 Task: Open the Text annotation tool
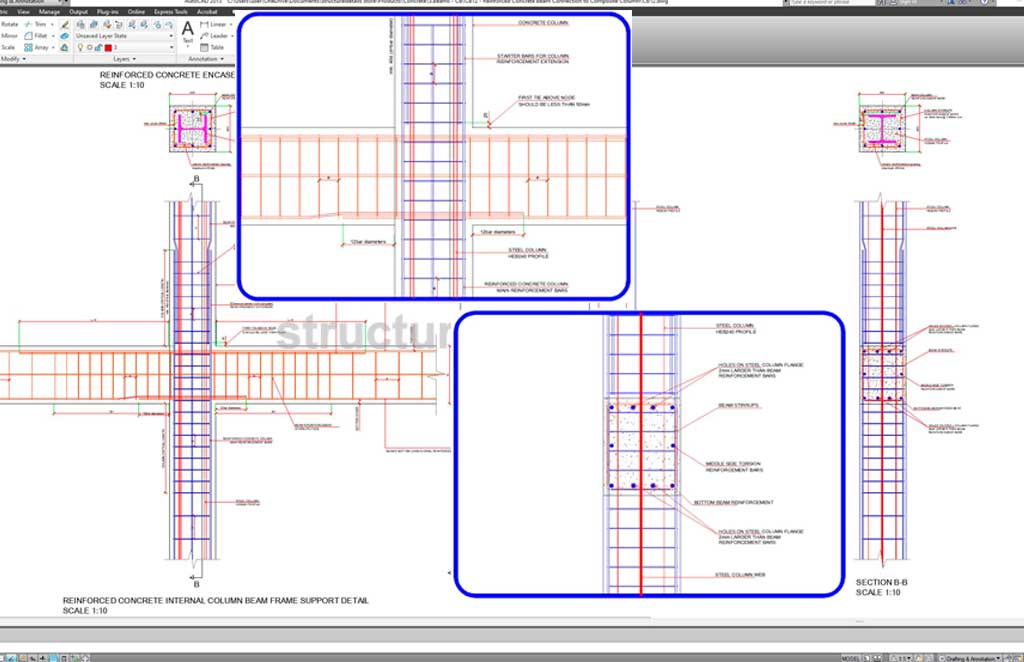coord(187,30)
